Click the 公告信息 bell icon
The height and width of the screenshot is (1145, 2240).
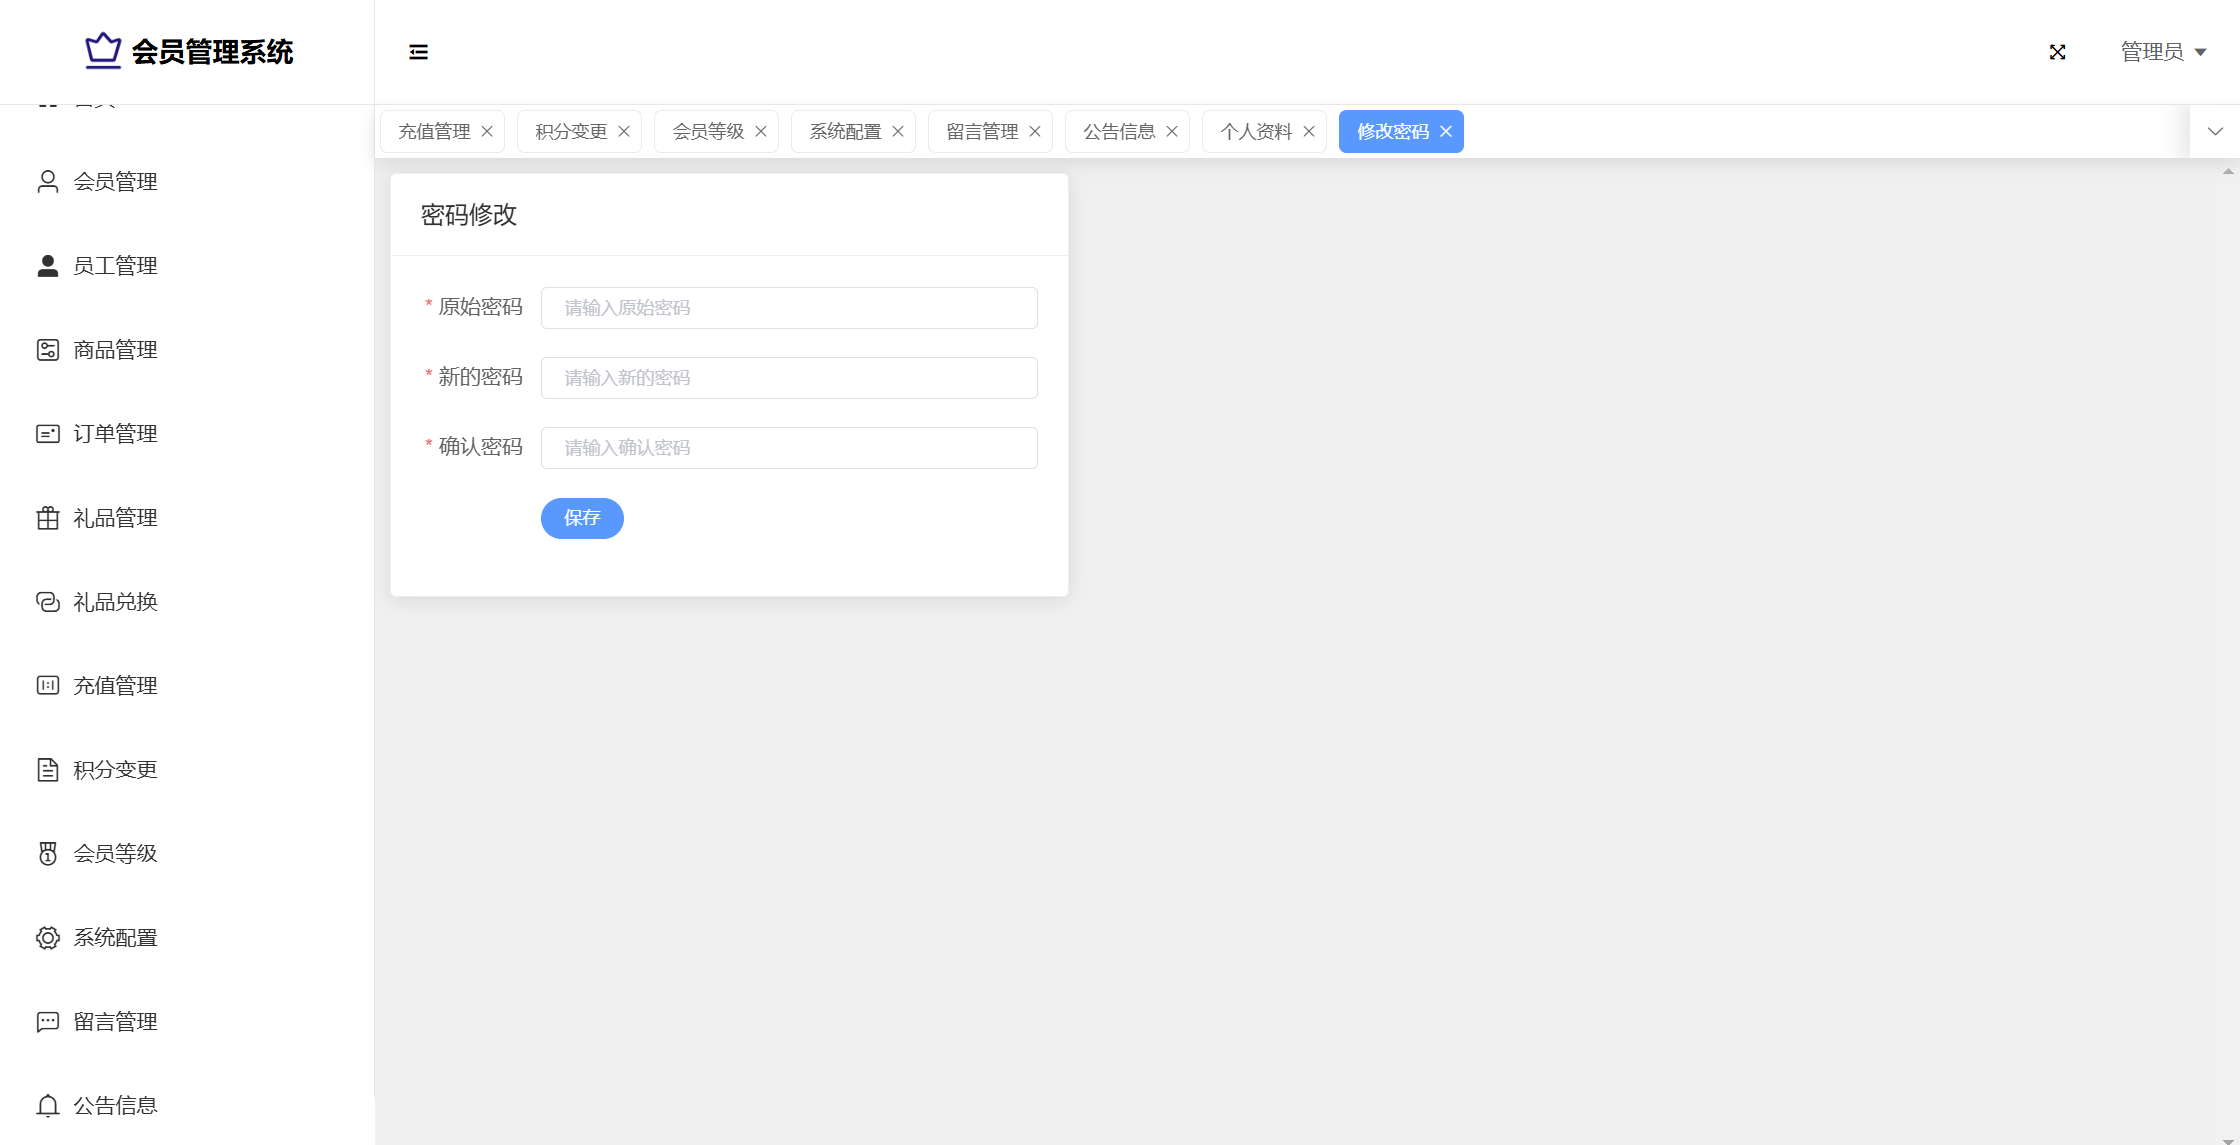(x=47, y=1106)
